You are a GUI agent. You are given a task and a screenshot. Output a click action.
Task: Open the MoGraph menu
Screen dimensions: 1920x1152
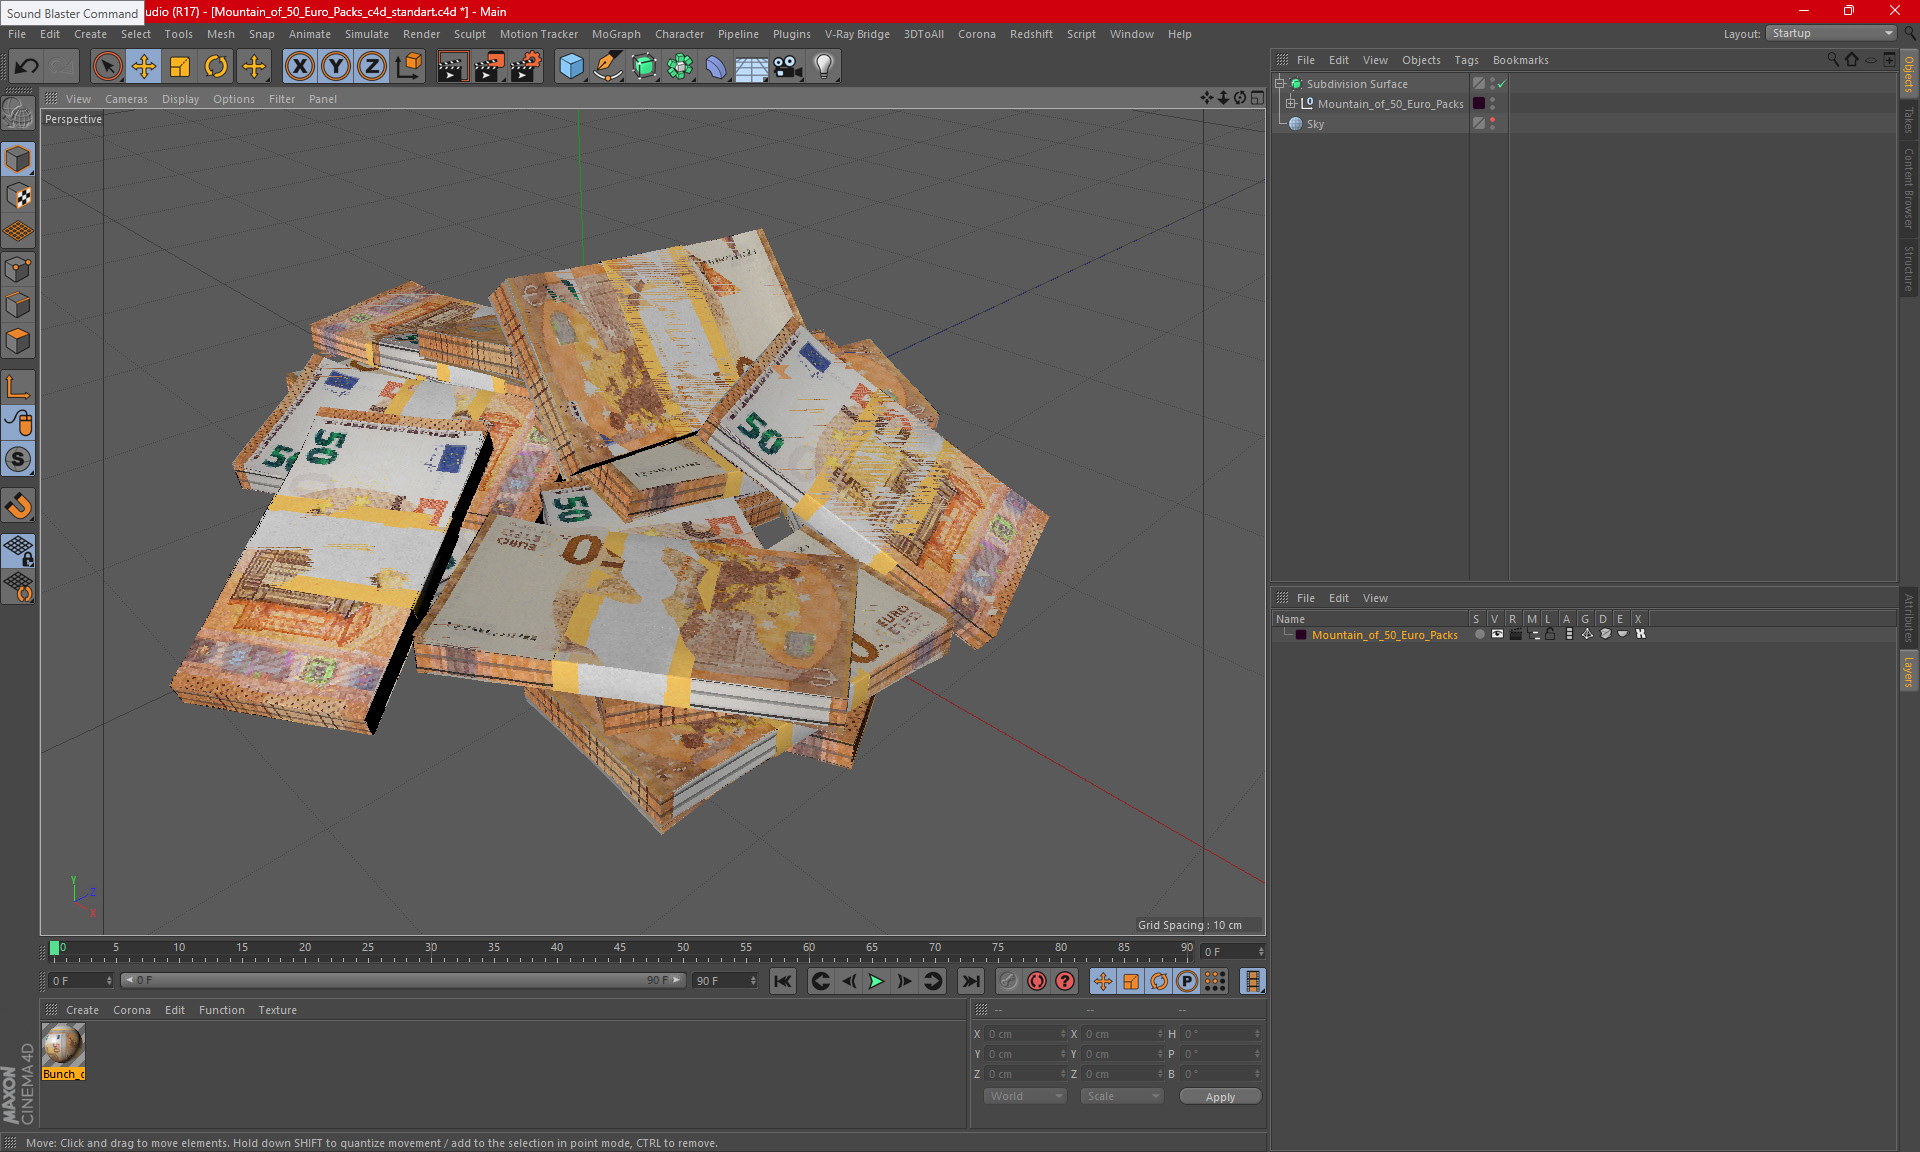pos(616,34)
